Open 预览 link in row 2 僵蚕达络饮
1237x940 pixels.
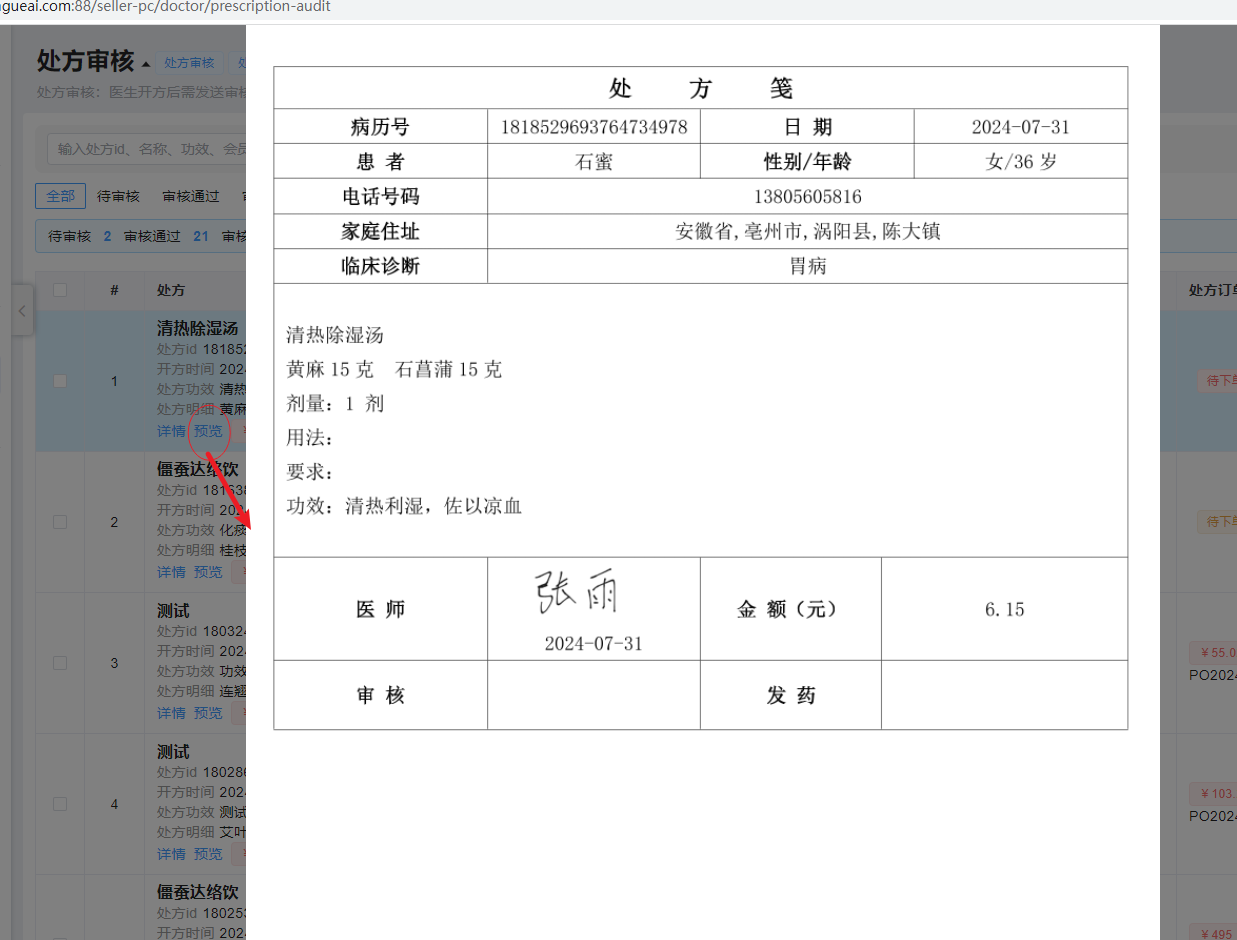click(208, 572)
